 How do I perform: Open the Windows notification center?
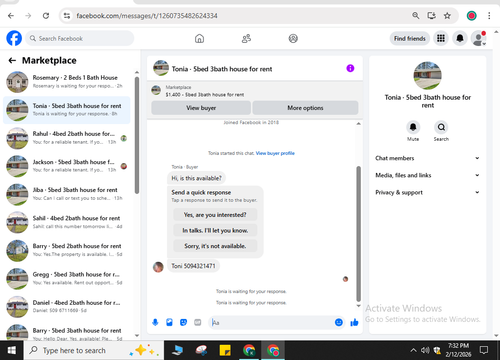tap(484, 350)
